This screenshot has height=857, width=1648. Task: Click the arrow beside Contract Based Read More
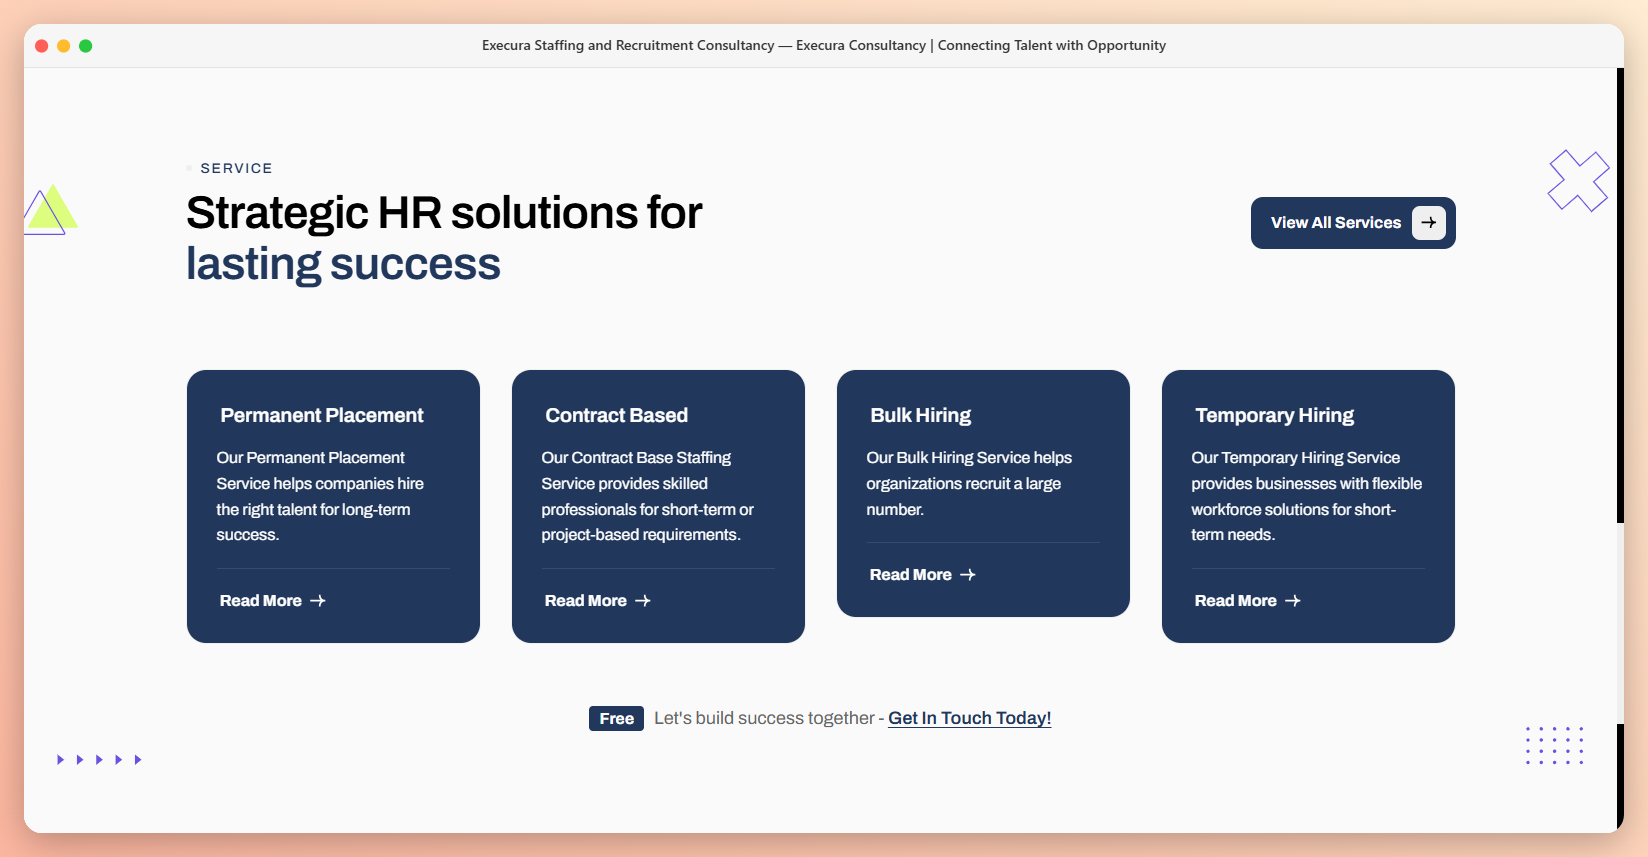(x=643, y=601)
